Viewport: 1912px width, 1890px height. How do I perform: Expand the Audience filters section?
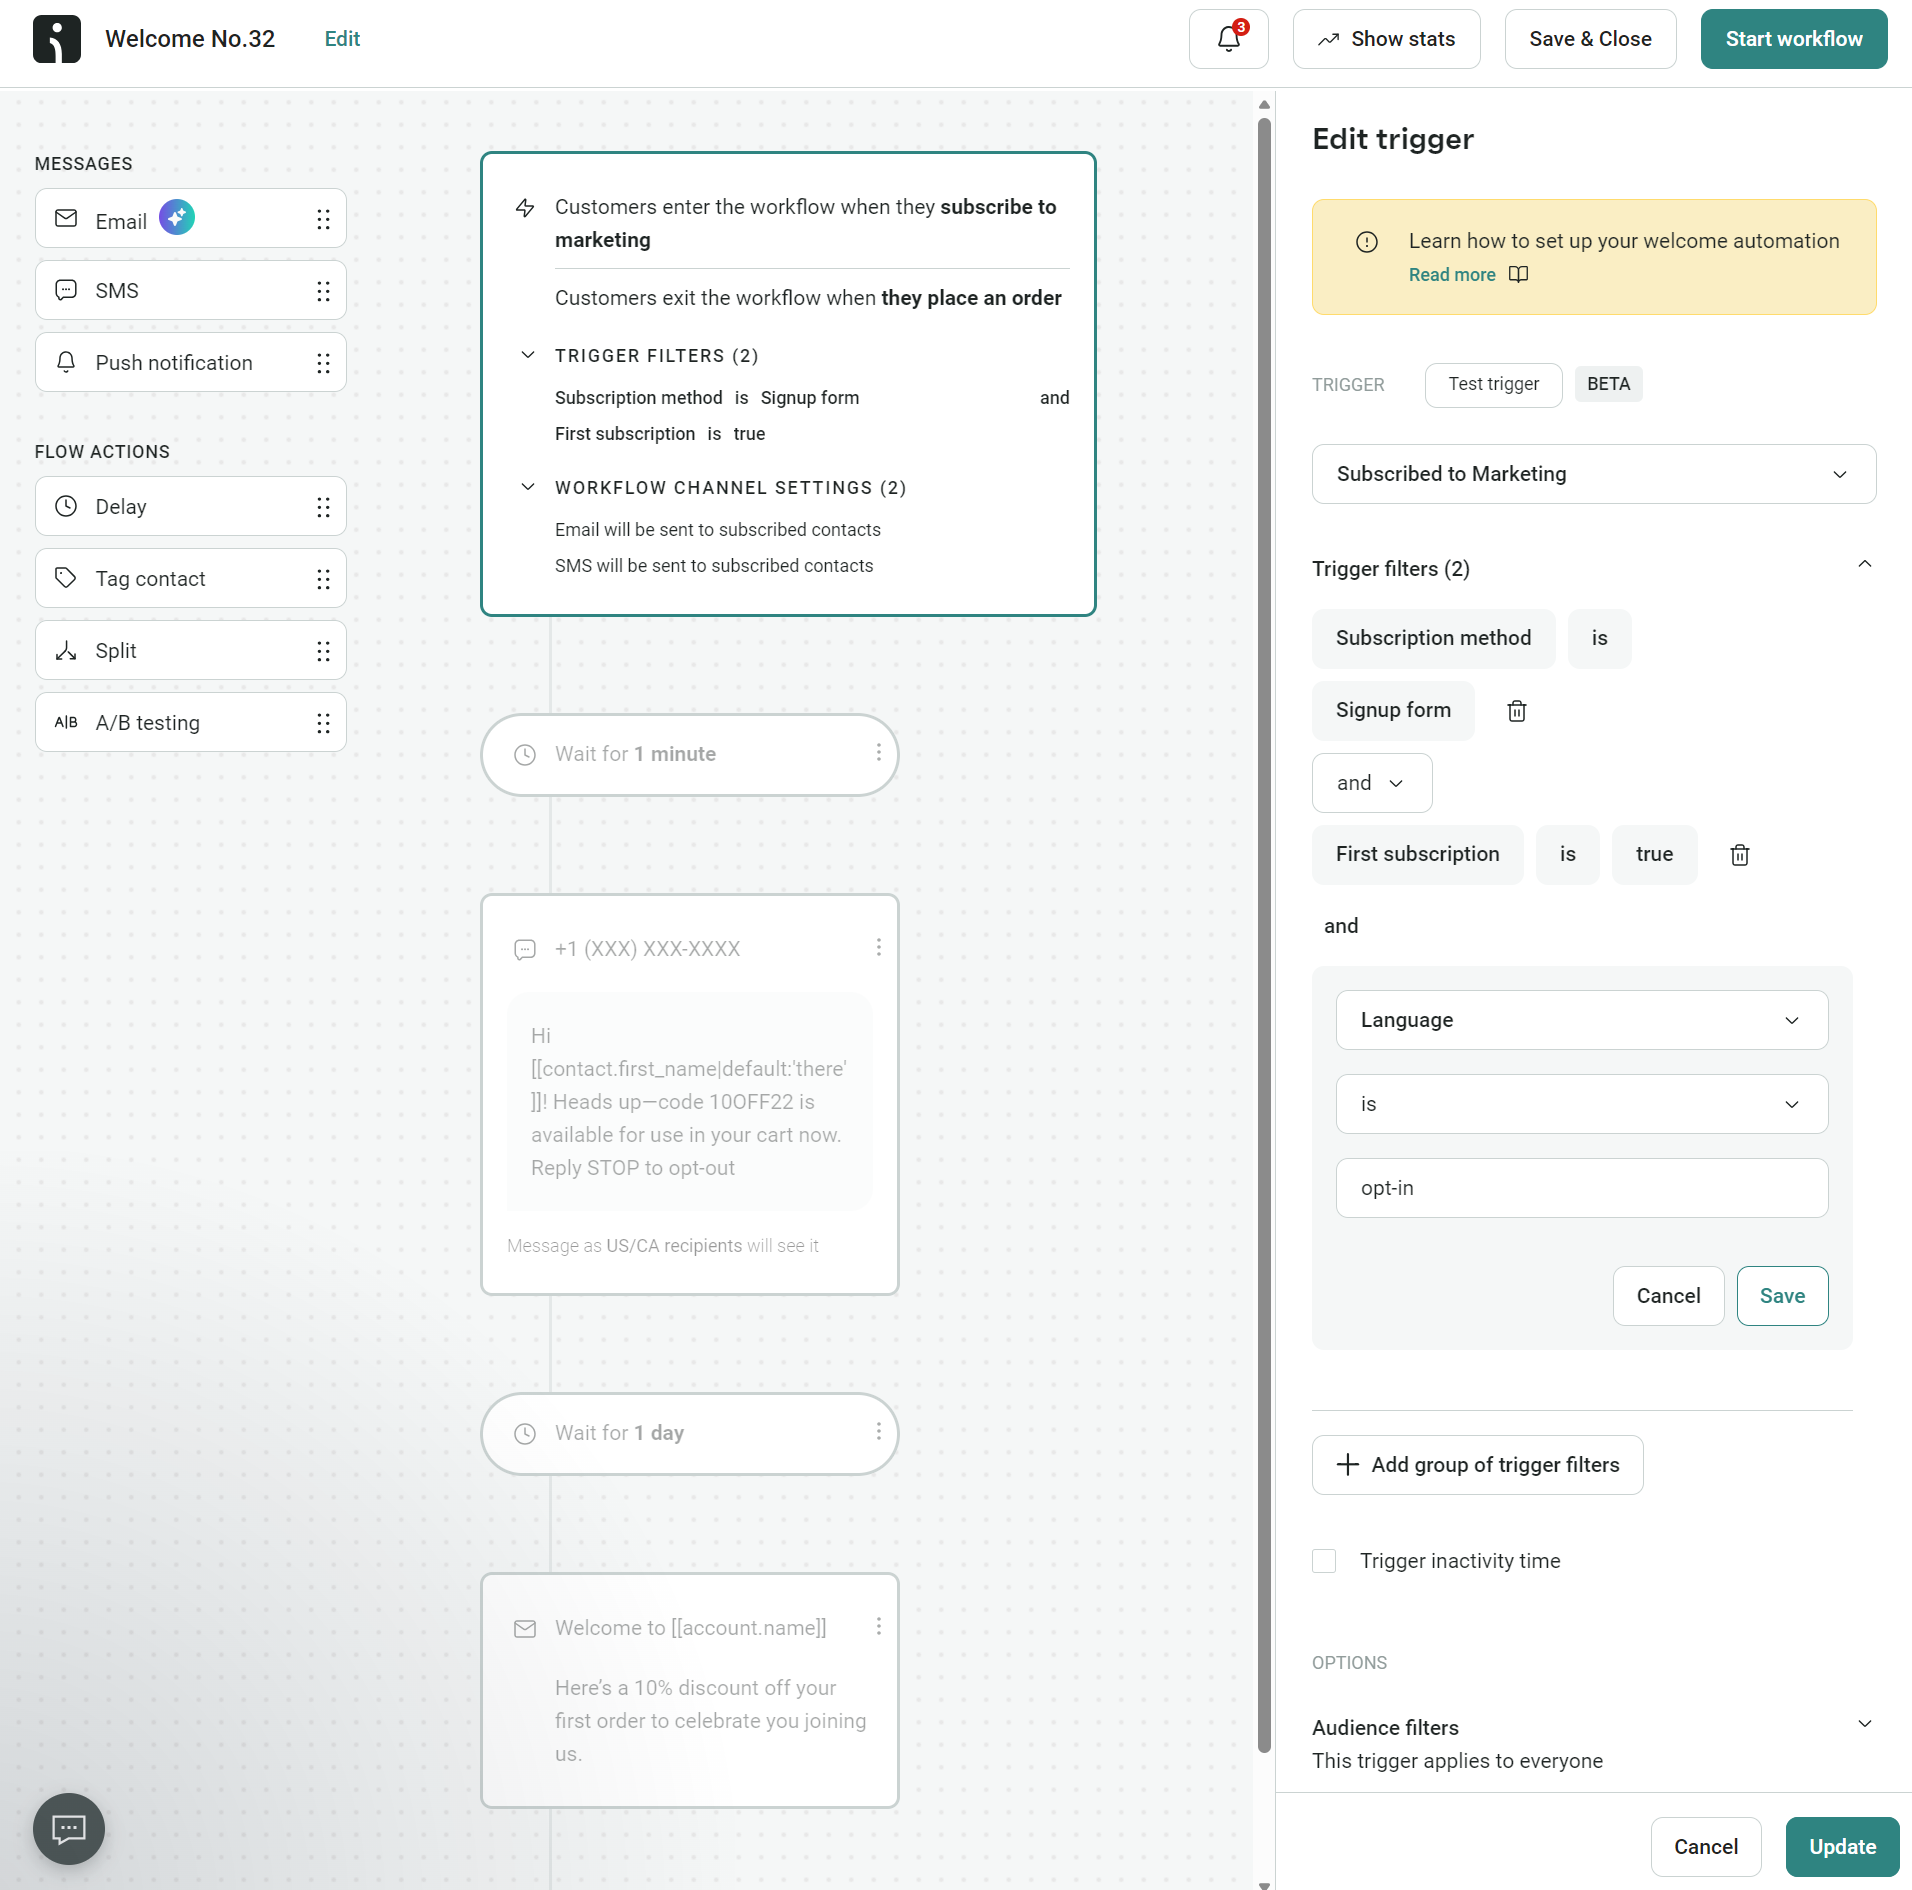1864,1724
